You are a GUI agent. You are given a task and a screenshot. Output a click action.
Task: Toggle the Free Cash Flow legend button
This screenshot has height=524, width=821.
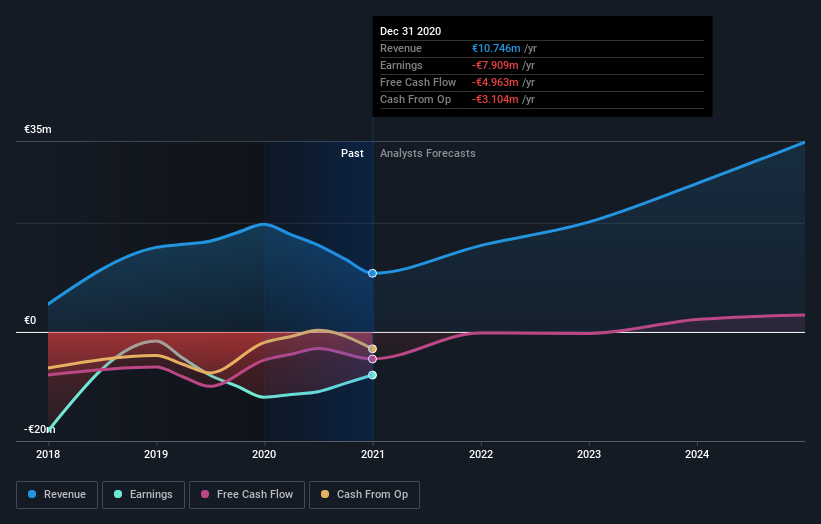[247, 495]
